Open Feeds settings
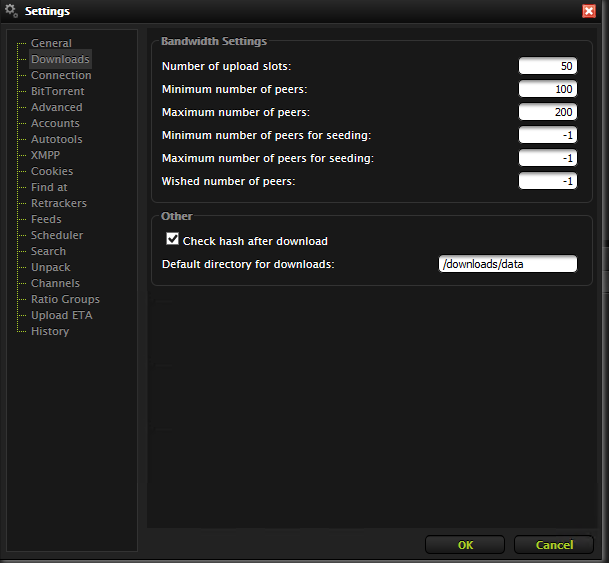 pos(46,219)
